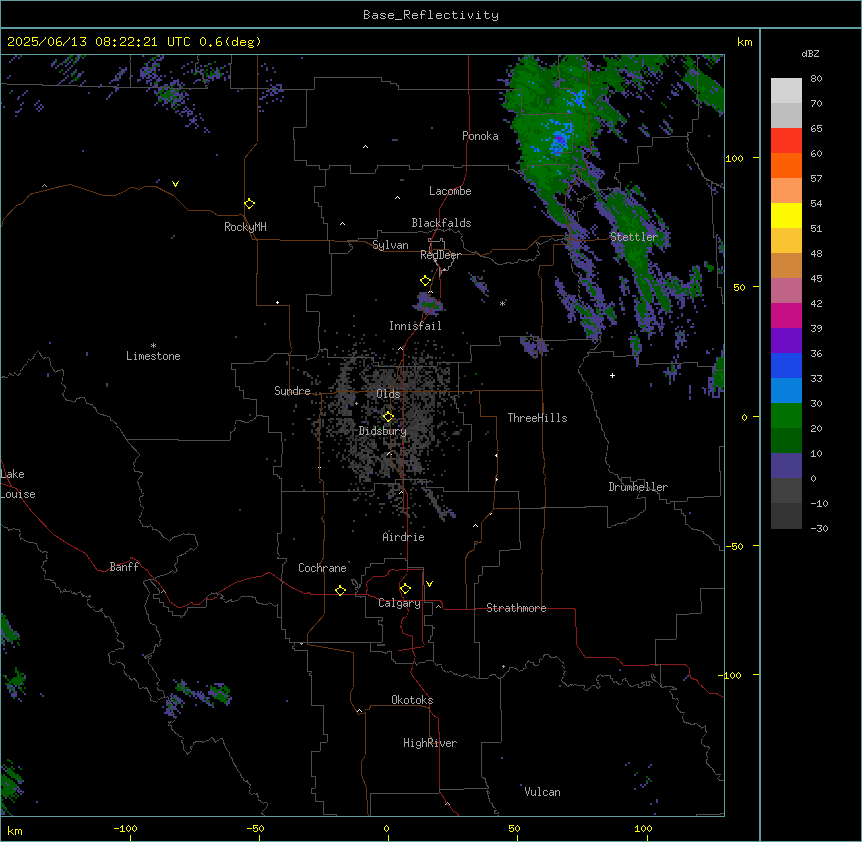Click the Blackfalds city label
The width and height of the screenshot is (862, 842).
[441, 223]
